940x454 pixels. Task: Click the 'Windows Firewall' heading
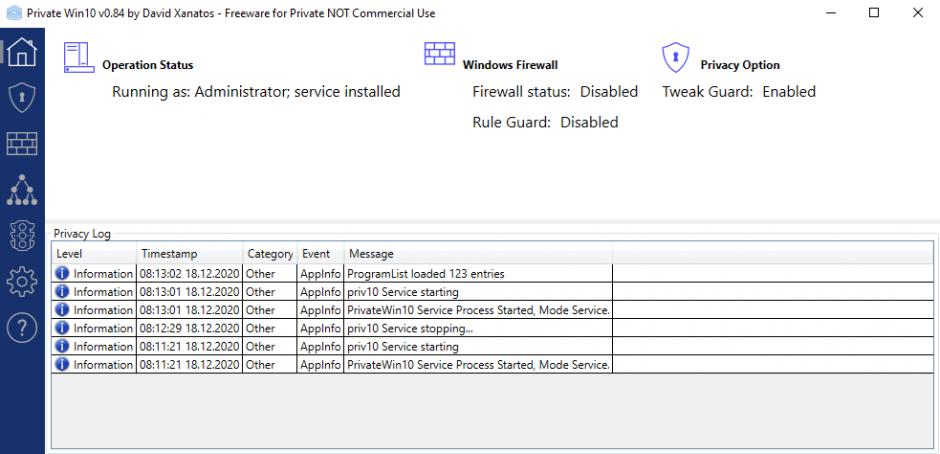[x=510, y=65]
